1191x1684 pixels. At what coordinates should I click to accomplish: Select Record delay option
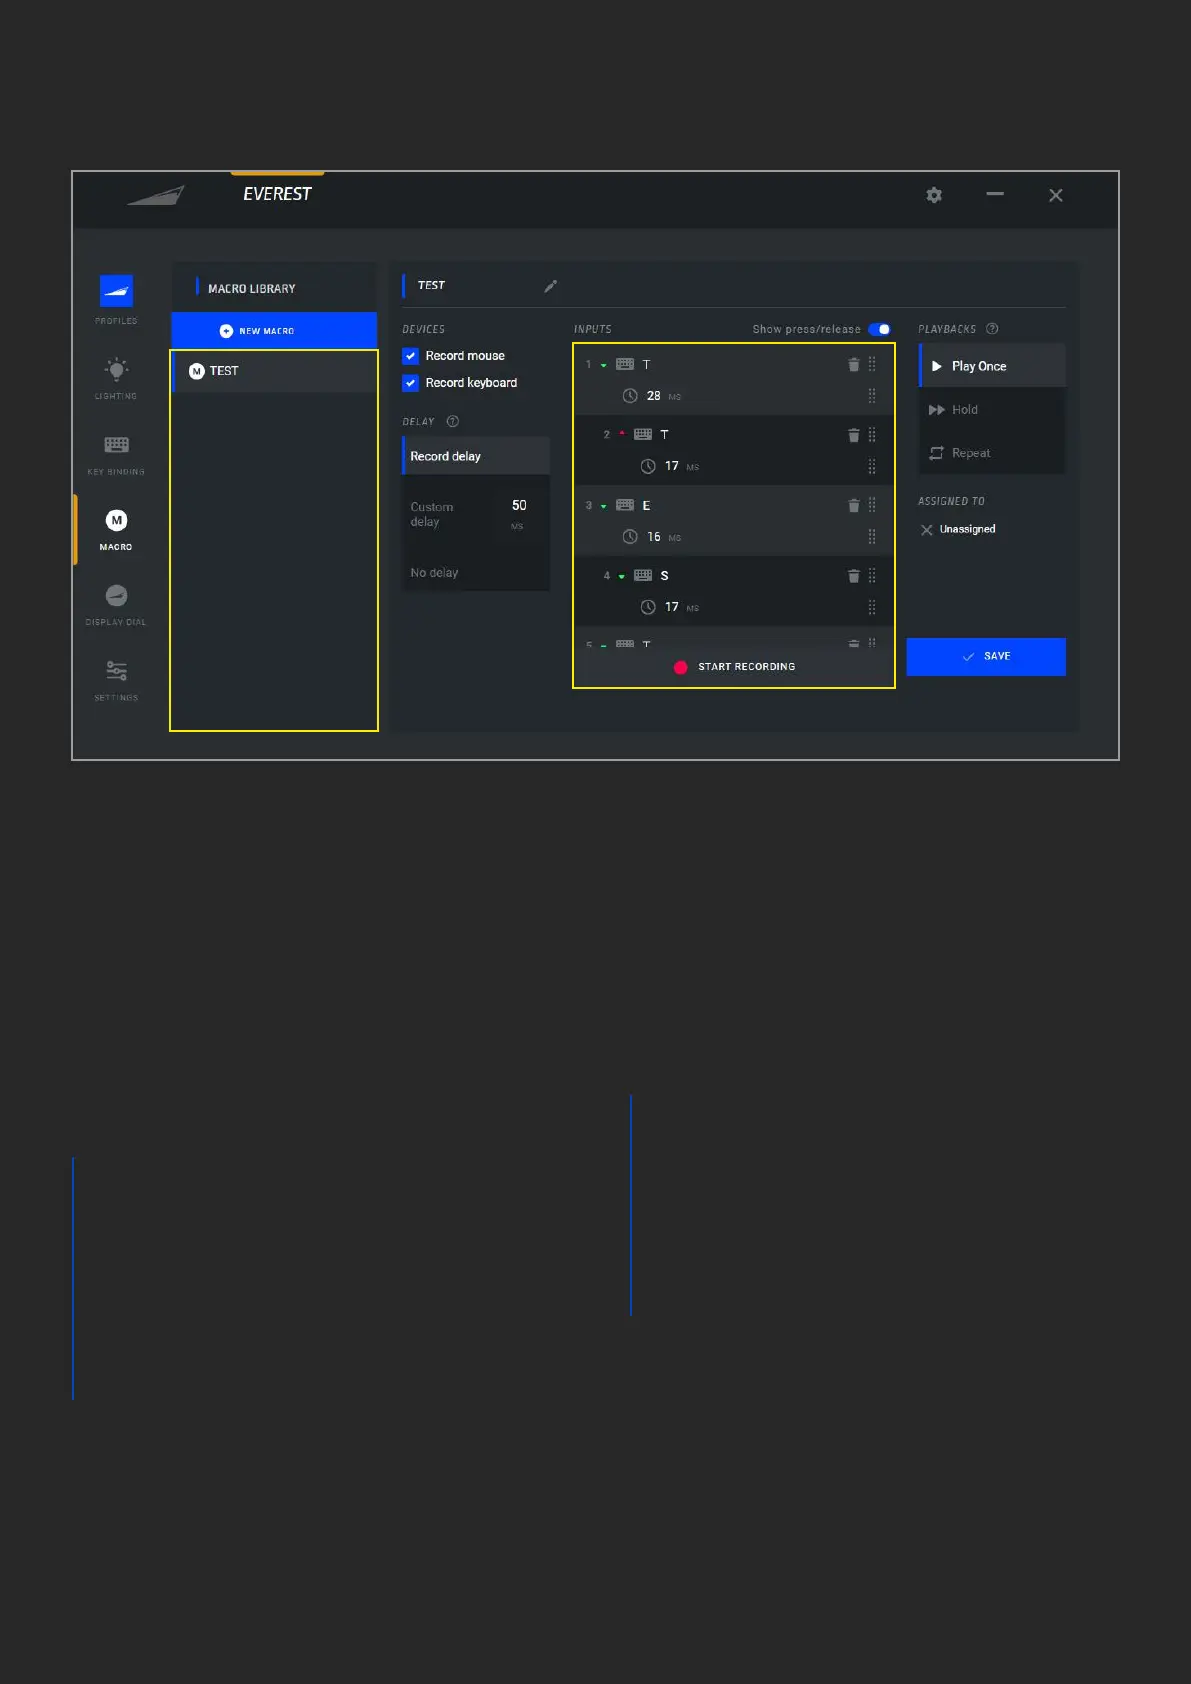[x=476, y=456]
